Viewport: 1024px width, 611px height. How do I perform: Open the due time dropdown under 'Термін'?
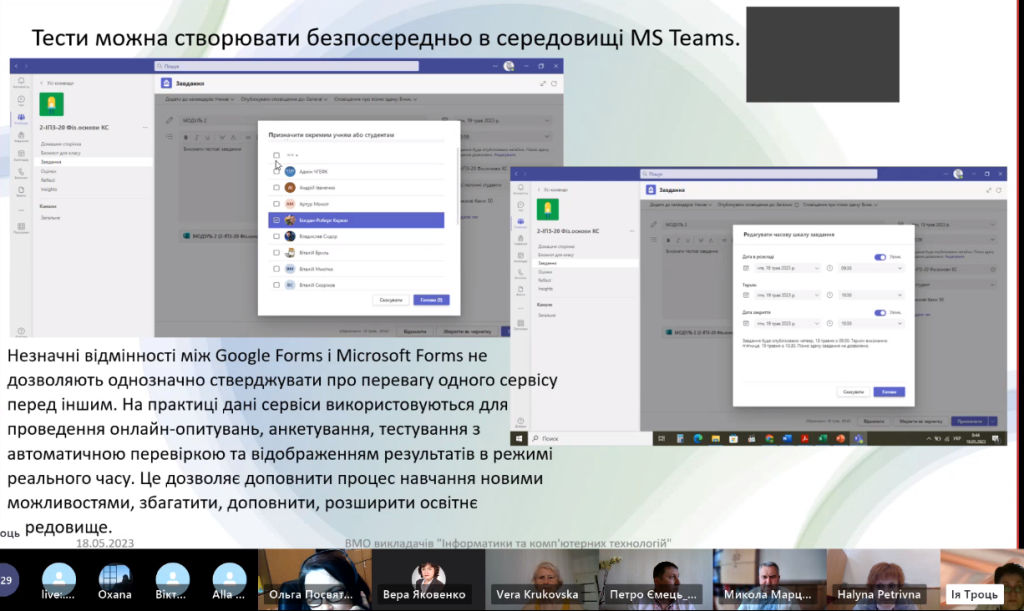click(871, 295)
